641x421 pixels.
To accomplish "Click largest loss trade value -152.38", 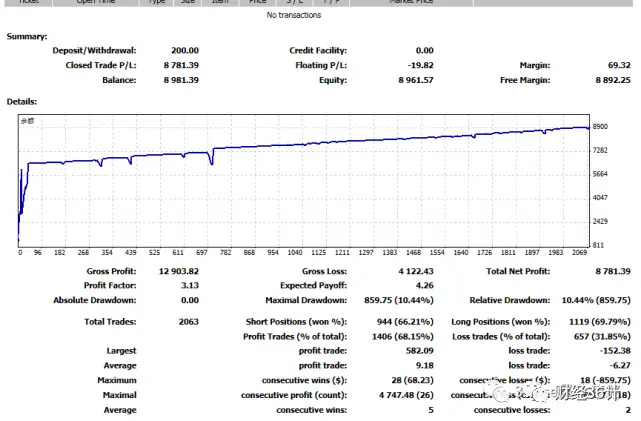I will [x=615, y=351].
